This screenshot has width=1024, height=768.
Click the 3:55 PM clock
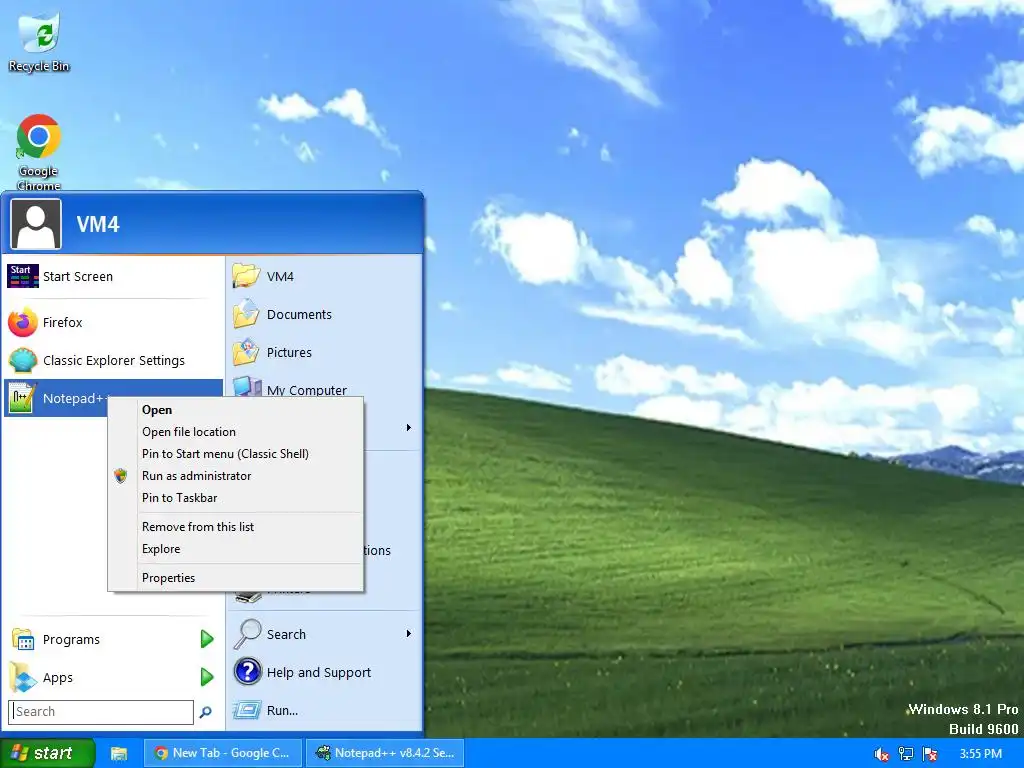[980, 754]
